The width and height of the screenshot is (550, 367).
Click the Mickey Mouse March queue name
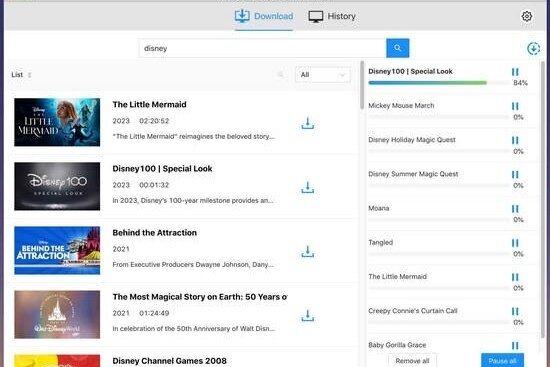pos(401,106)
